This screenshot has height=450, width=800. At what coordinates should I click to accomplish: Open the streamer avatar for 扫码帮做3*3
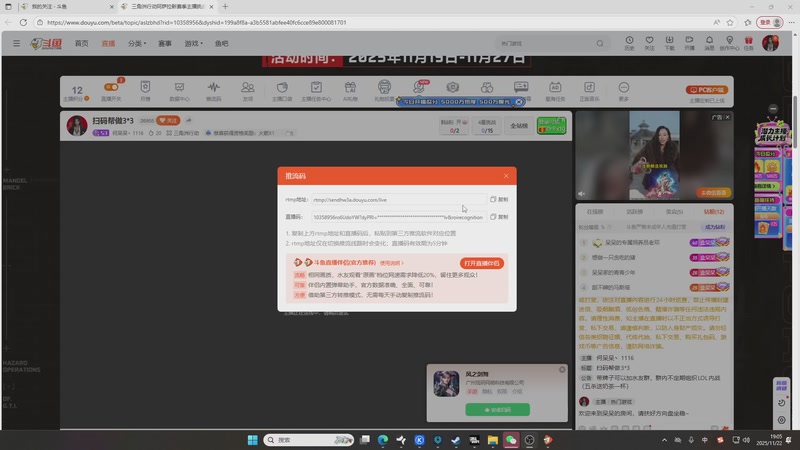click(x=77, y=126)
